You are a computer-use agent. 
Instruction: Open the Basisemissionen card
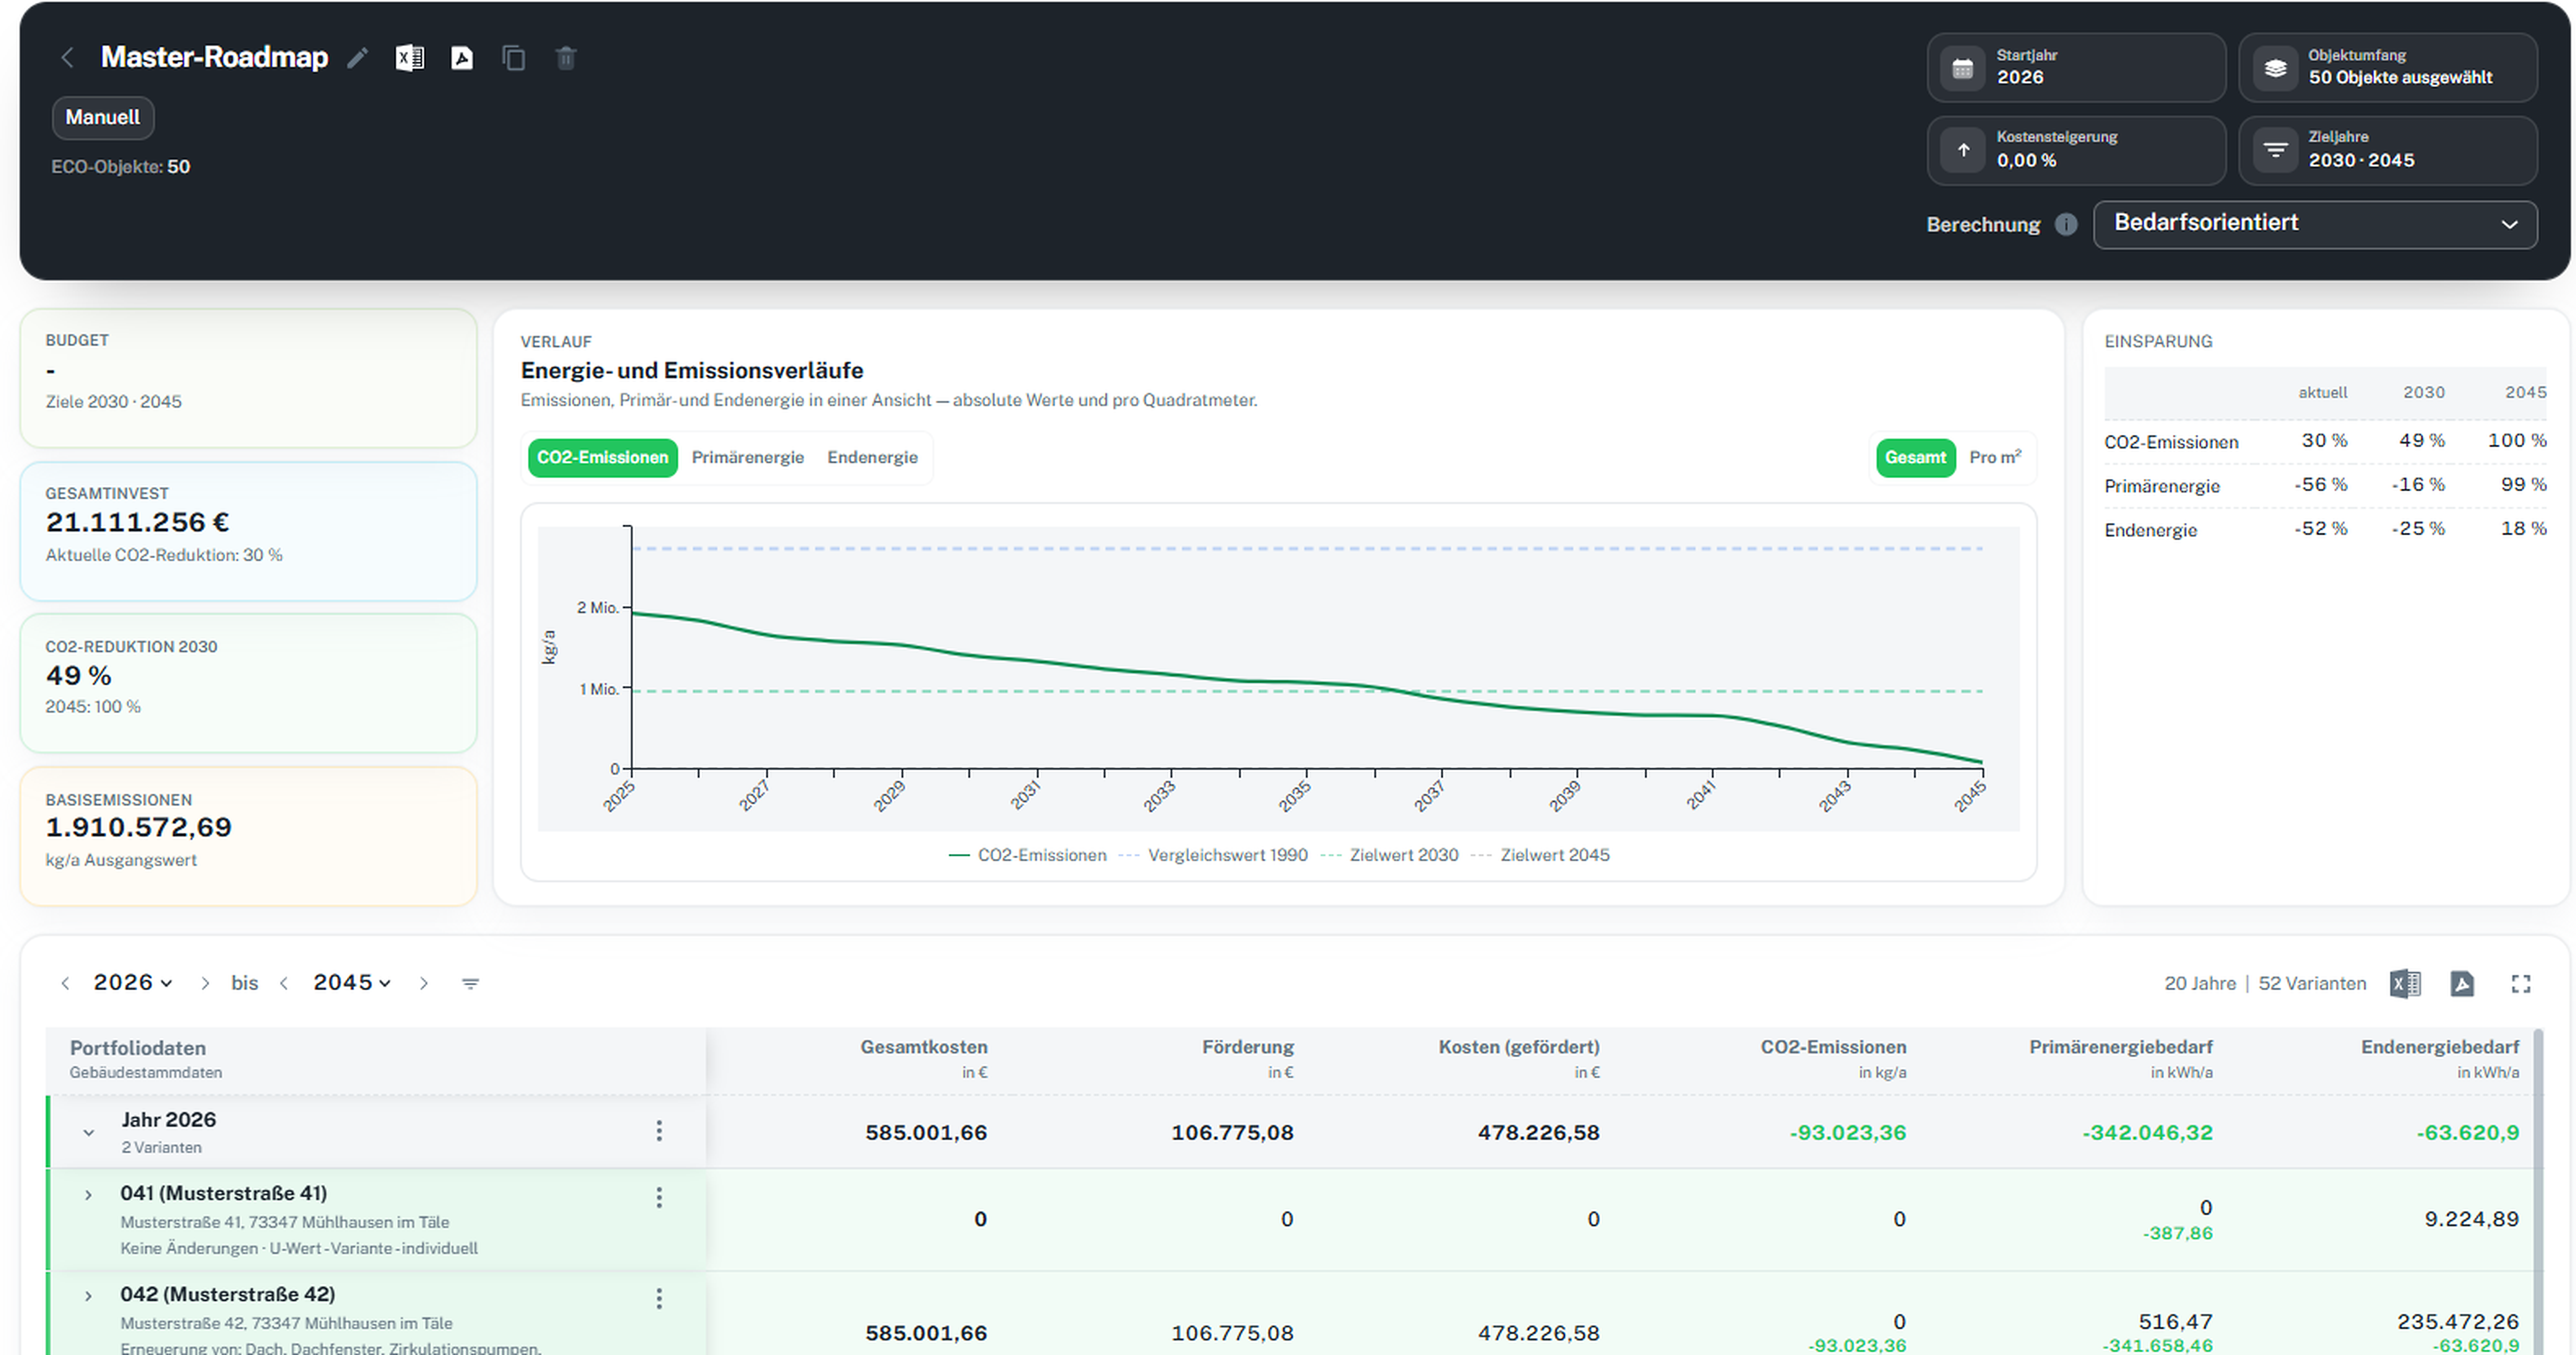(249, 837)
